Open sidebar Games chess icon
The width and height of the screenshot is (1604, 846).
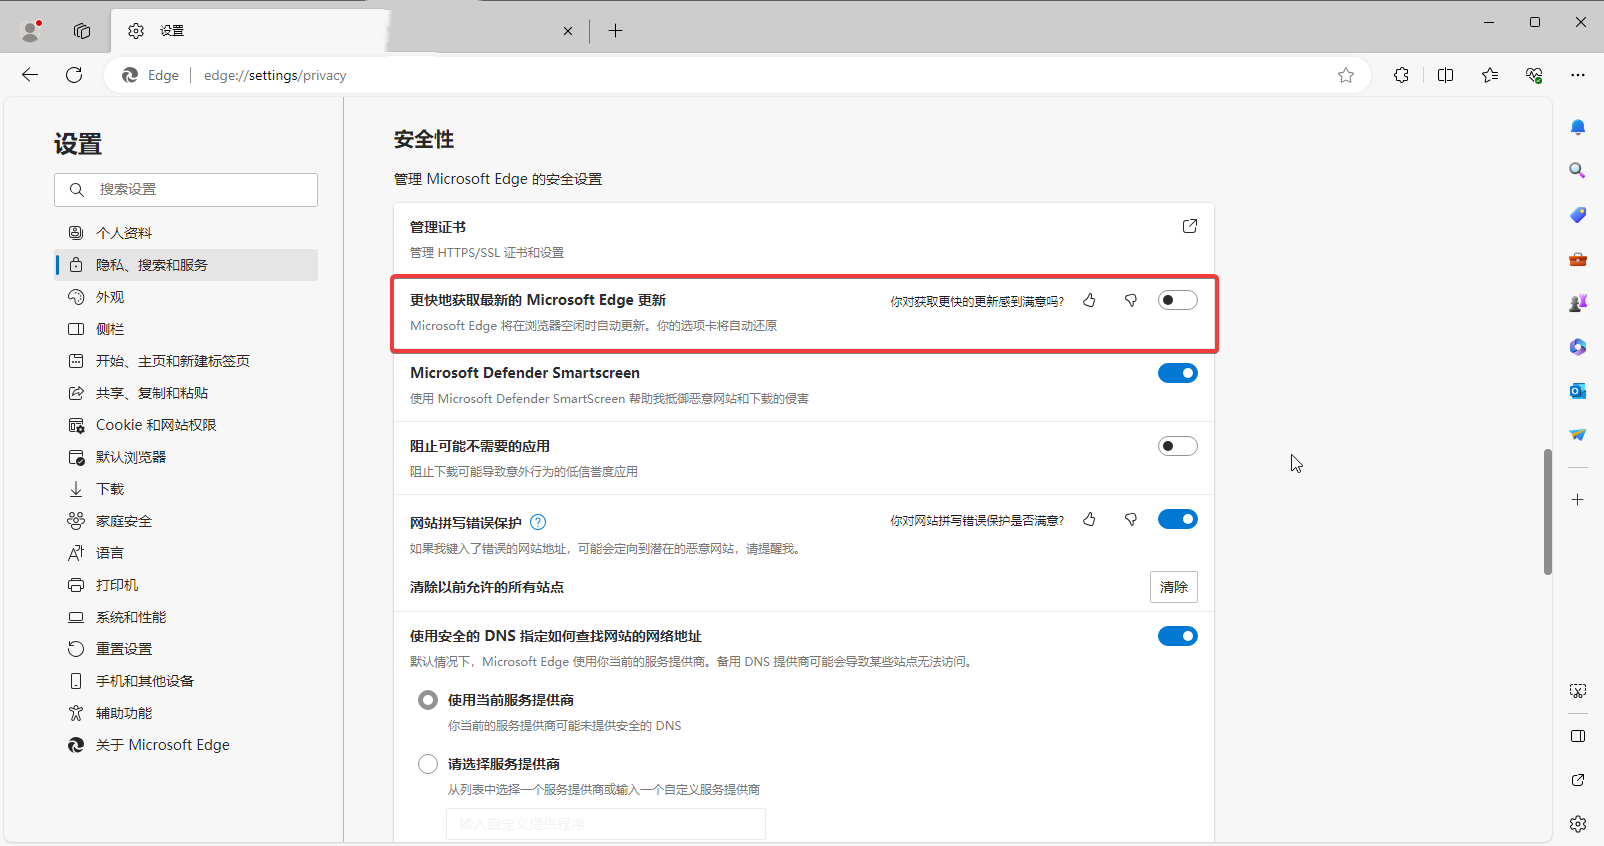pyautogui.click(x=1578, y=303)
